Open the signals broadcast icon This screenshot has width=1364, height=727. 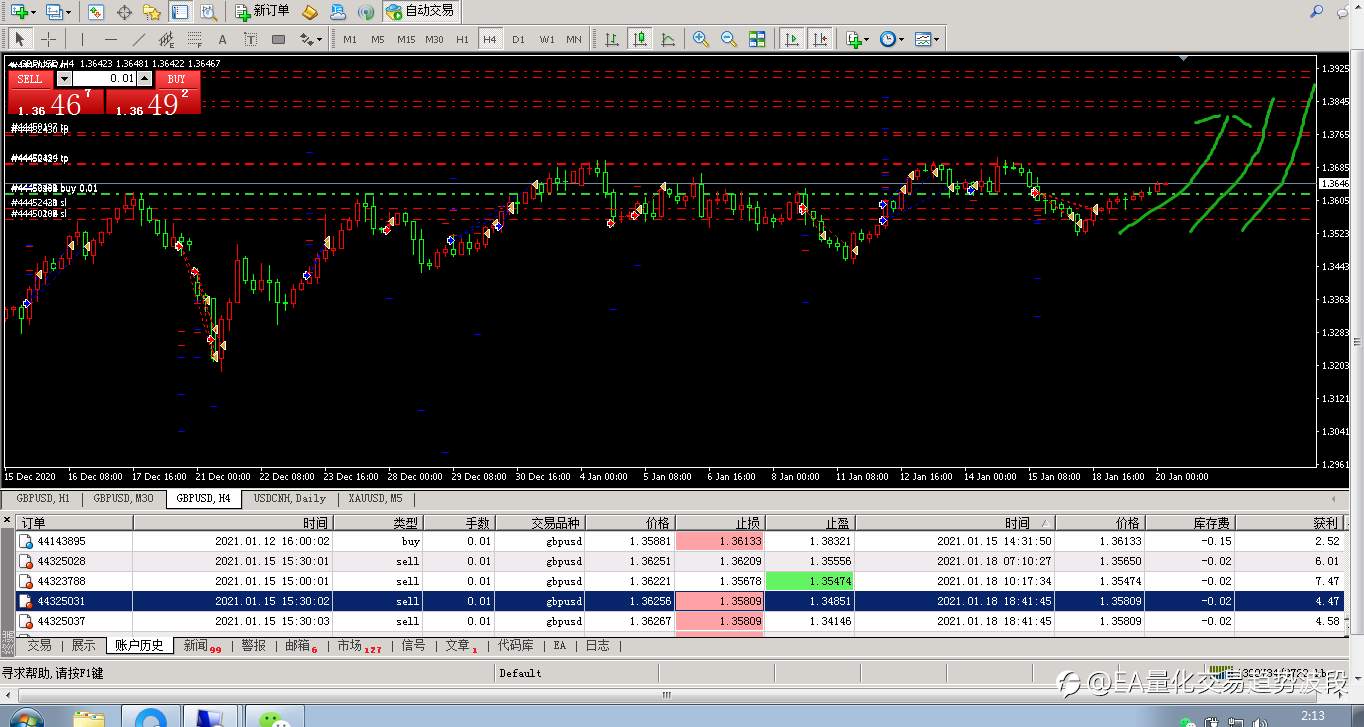366,12
